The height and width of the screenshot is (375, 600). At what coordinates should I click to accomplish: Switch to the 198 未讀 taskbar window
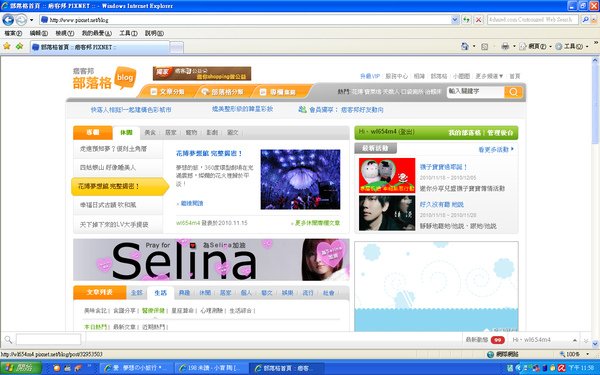point(210,368)
